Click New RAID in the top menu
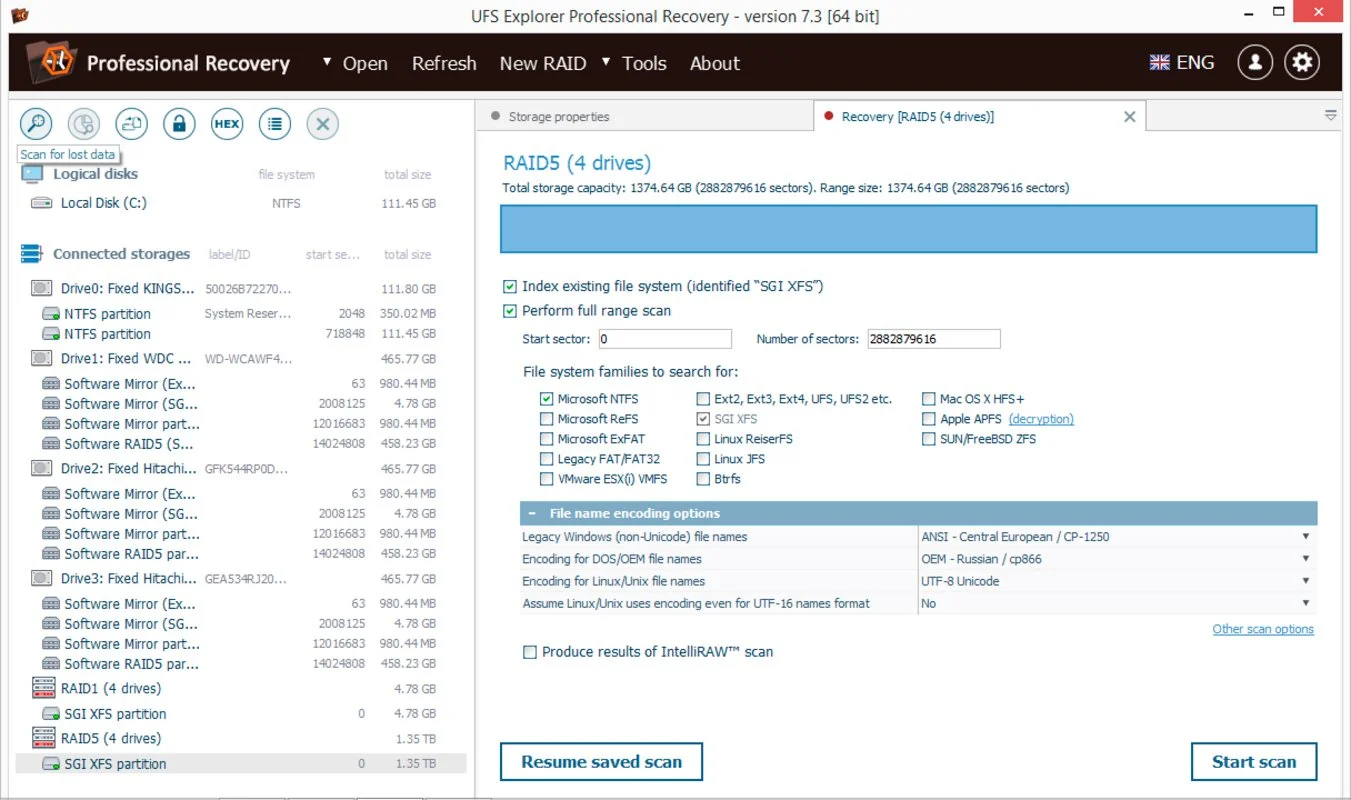 [x=543, y=63]
